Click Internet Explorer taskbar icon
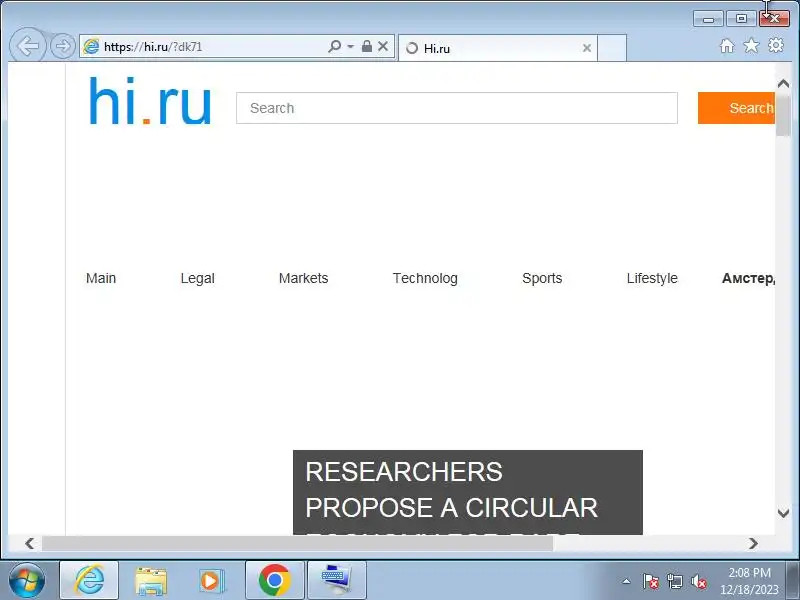Image resolution: width=800 pixels, height=600 pixels. coord(89,580)
